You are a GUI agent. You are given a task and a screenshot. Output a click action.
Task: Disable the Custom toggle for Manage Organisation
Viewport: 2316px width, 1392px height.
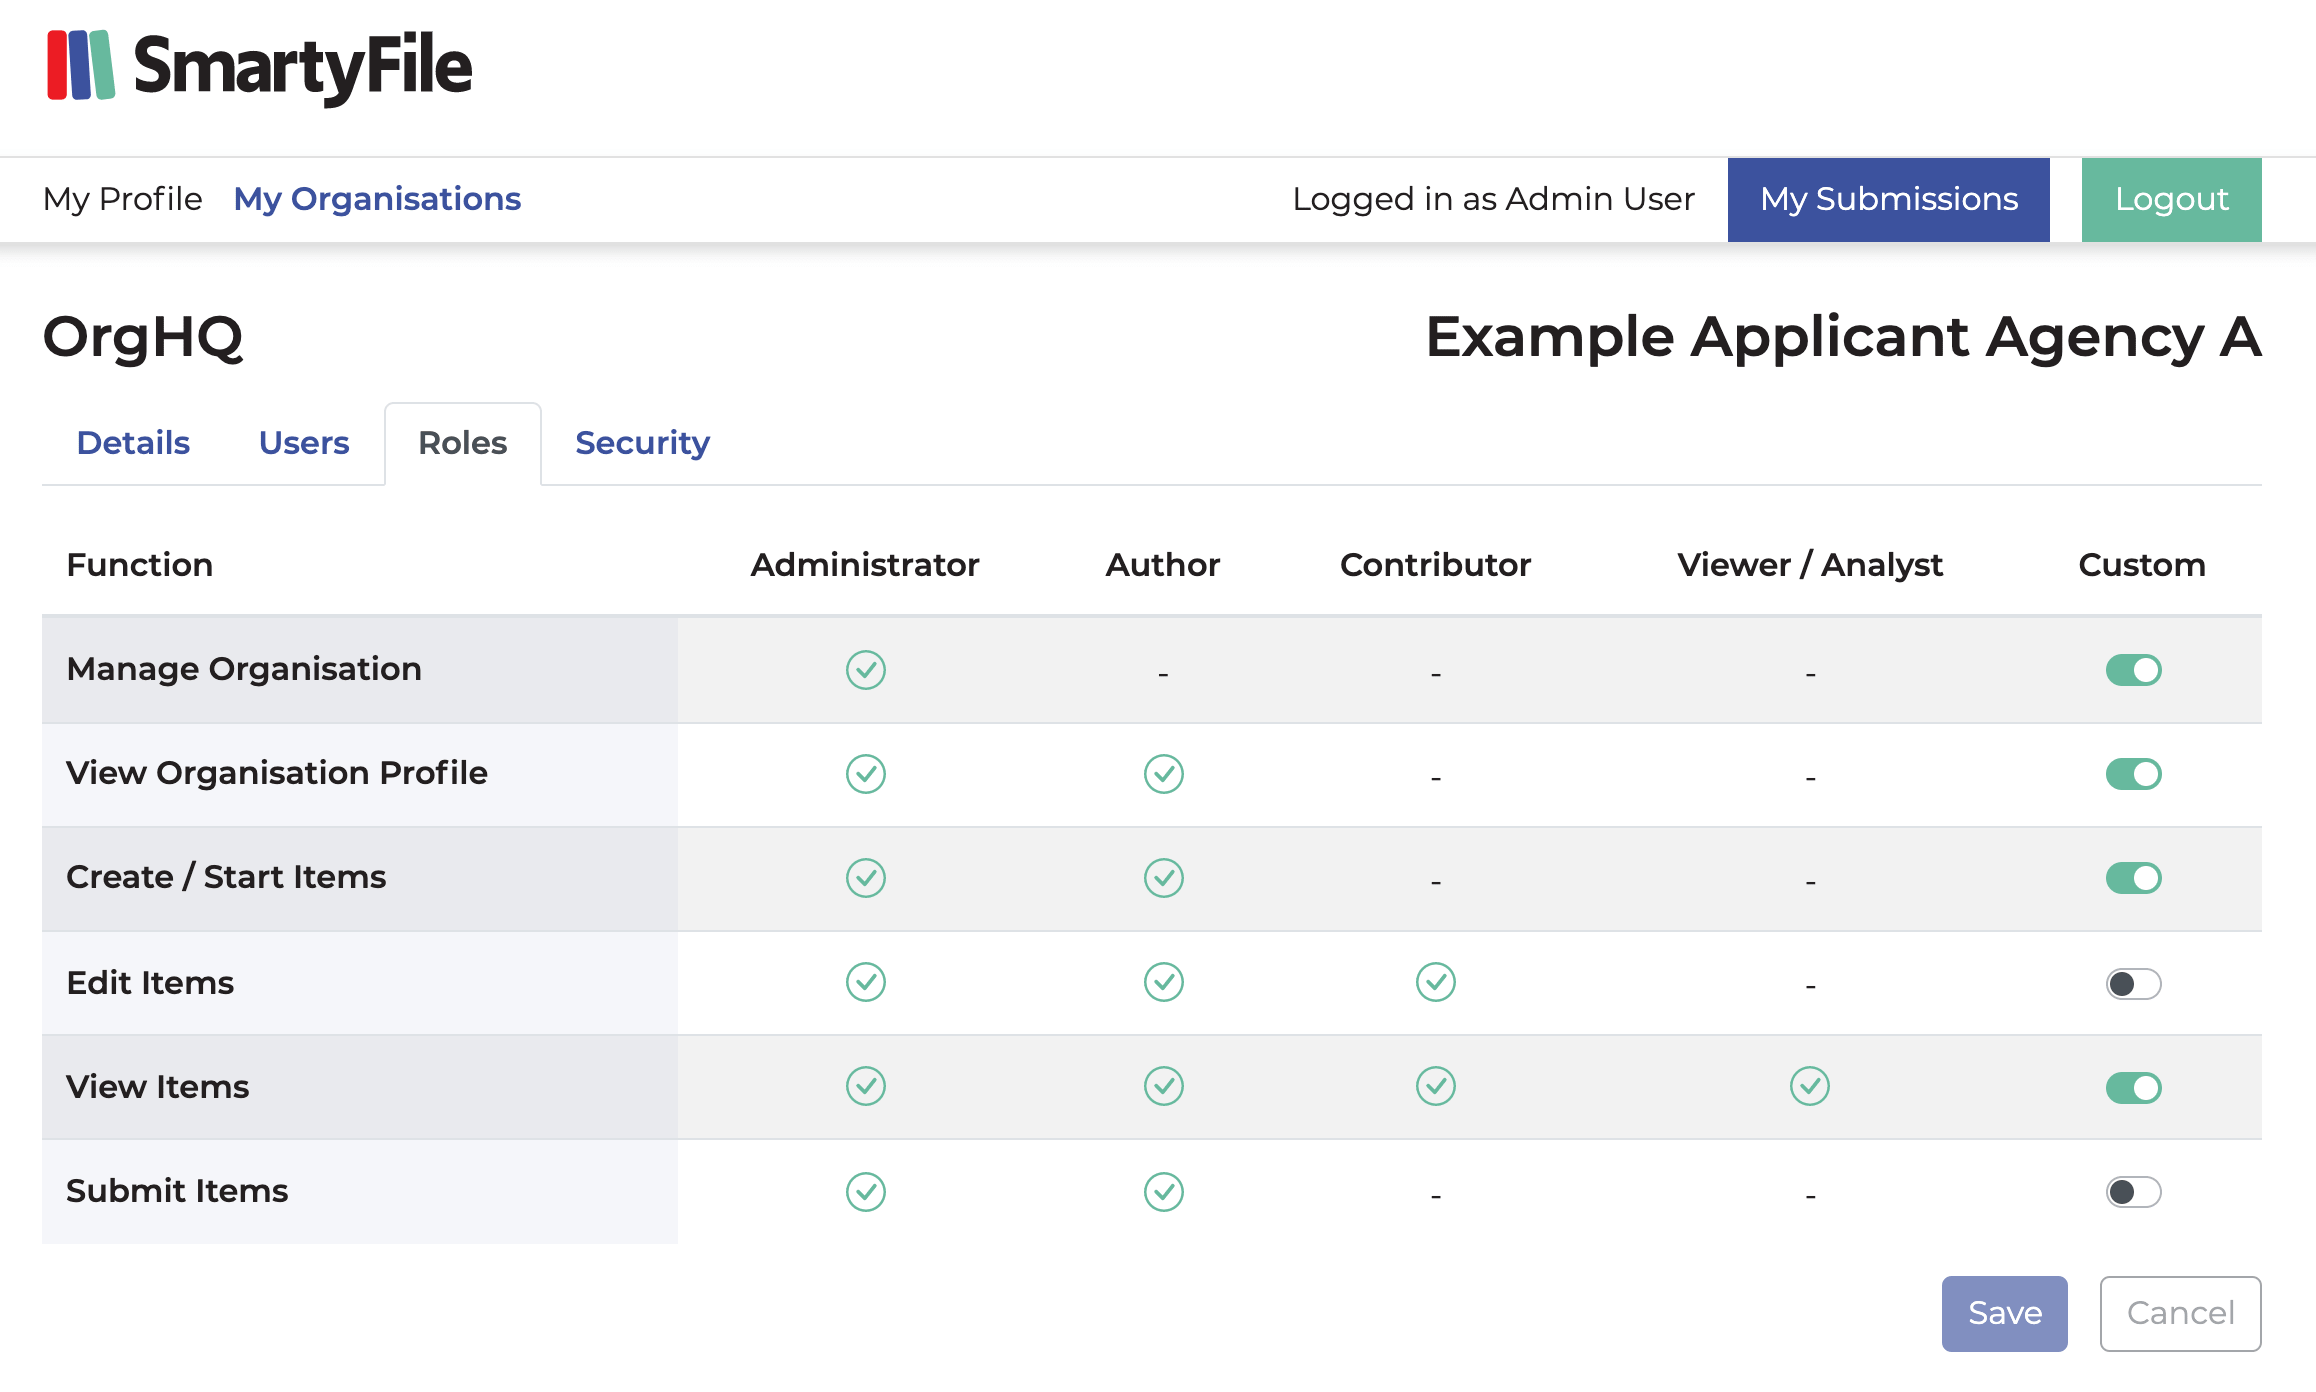pyautogui.click(x=2132, y=670)
